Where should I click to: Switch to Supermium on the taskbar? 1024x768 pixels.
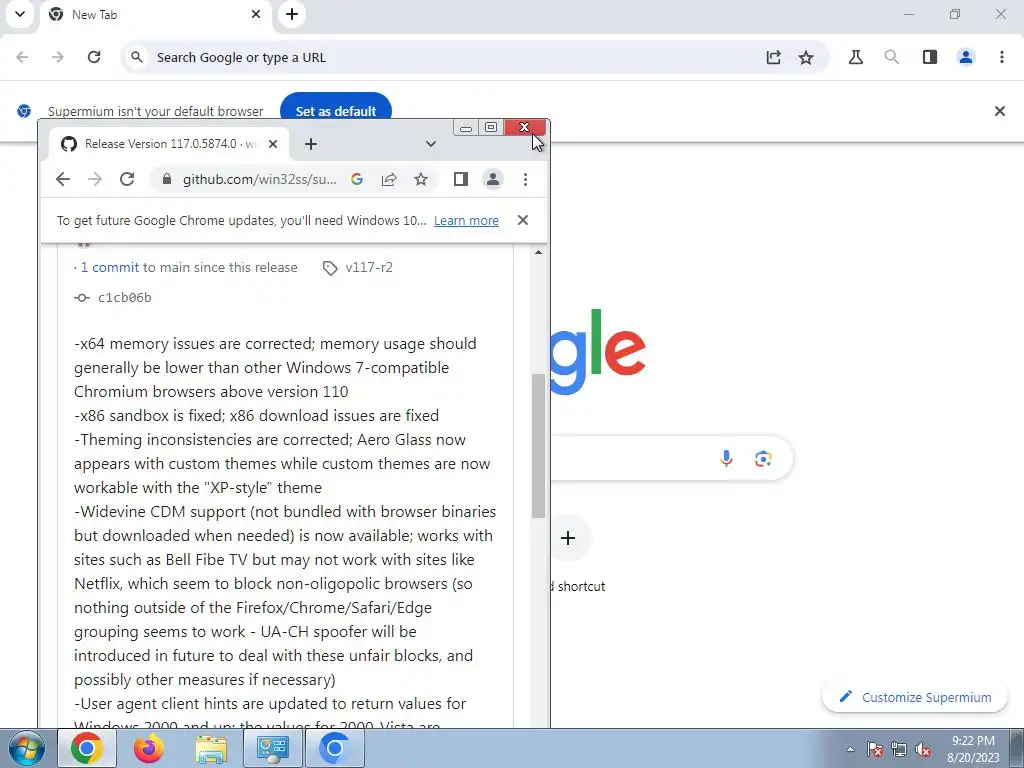point(334,748)
